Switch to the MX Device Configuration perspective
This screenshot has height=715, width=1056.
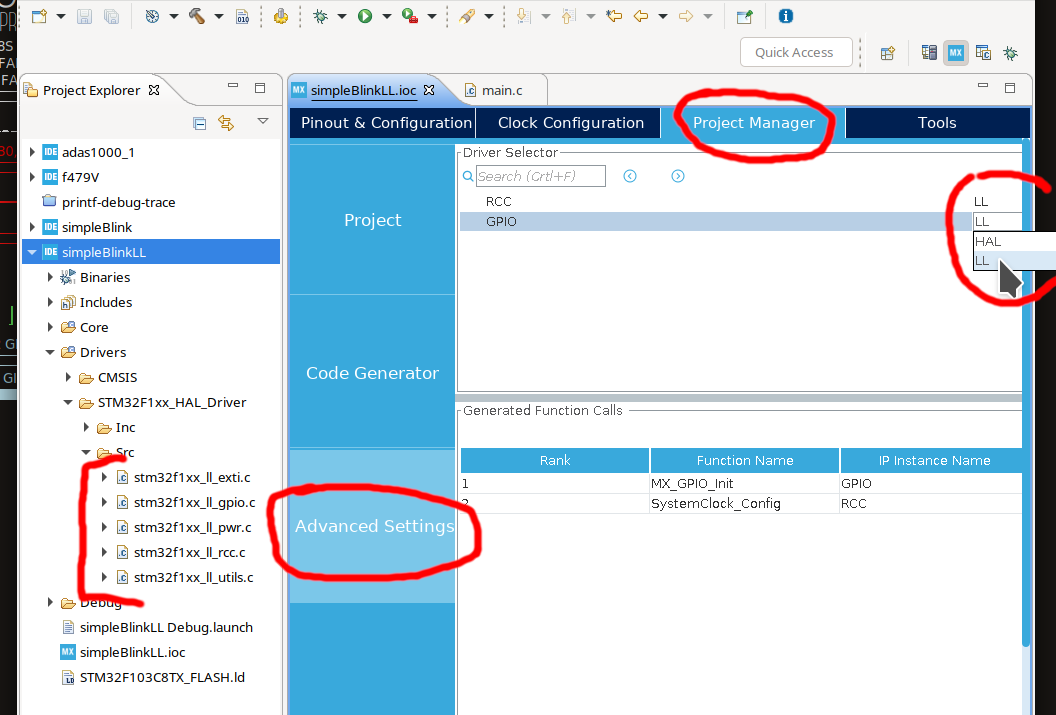tap(956, 53)
